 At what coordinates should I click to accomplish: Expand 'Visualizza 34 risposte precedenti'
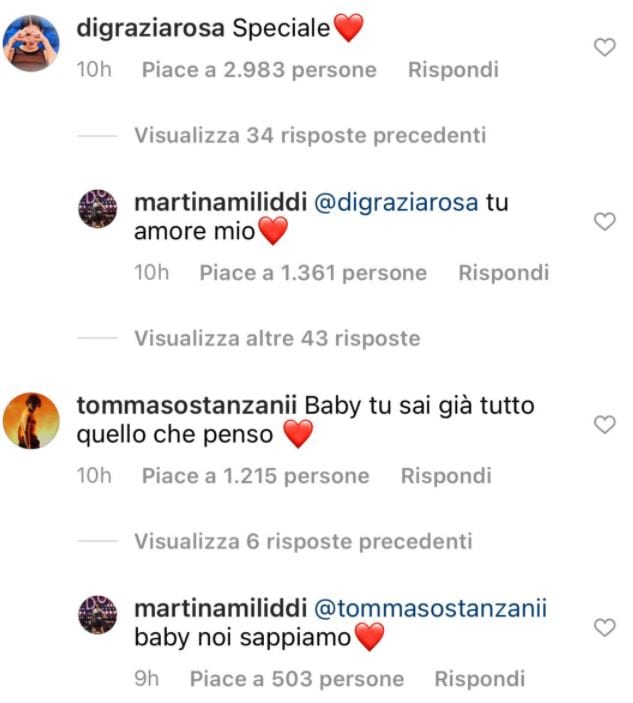click(x=310, y=135)
